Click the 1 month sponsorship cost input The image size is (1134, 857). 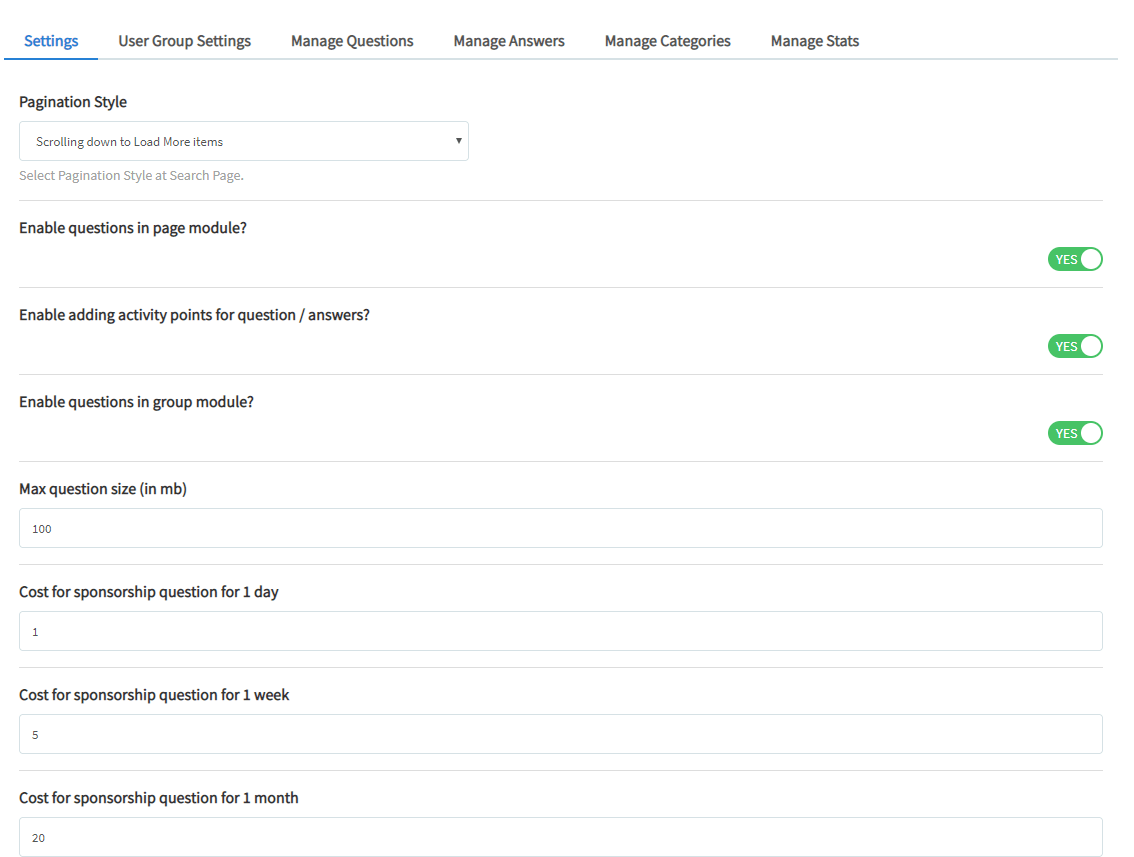[x=560, y=837]
